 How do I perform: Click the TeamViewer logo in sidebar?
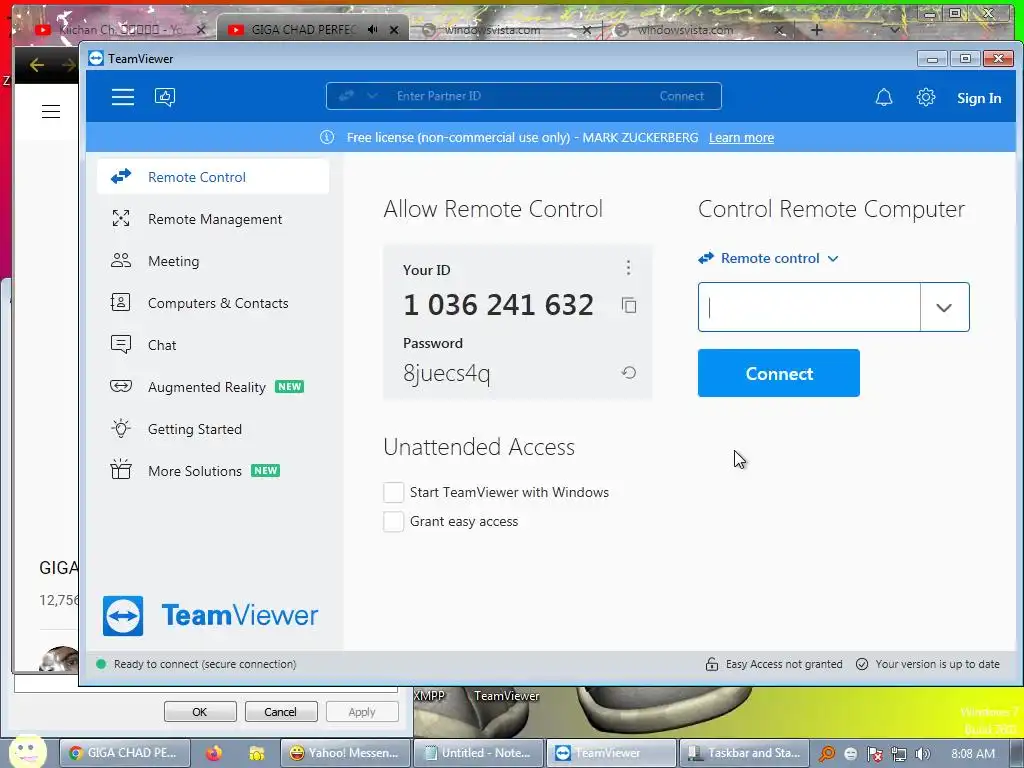(210, 615)
